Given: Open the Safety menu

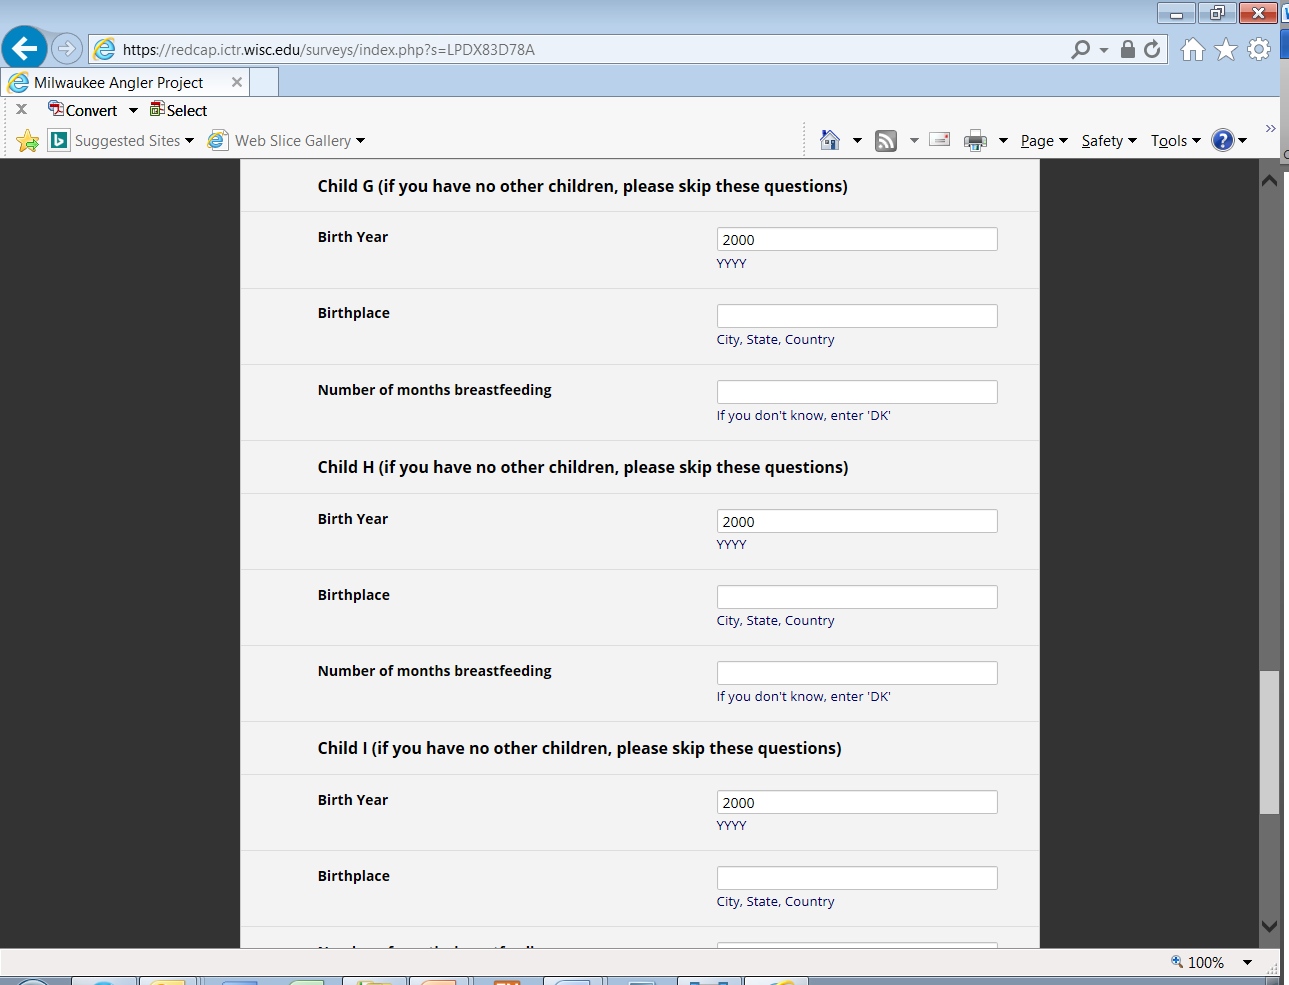Looking at the screenshot, I should (x=1109, y=141).
